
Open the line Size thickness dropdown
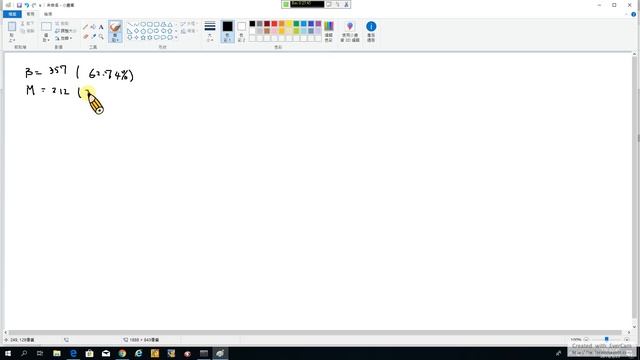(x=210, y=31)
